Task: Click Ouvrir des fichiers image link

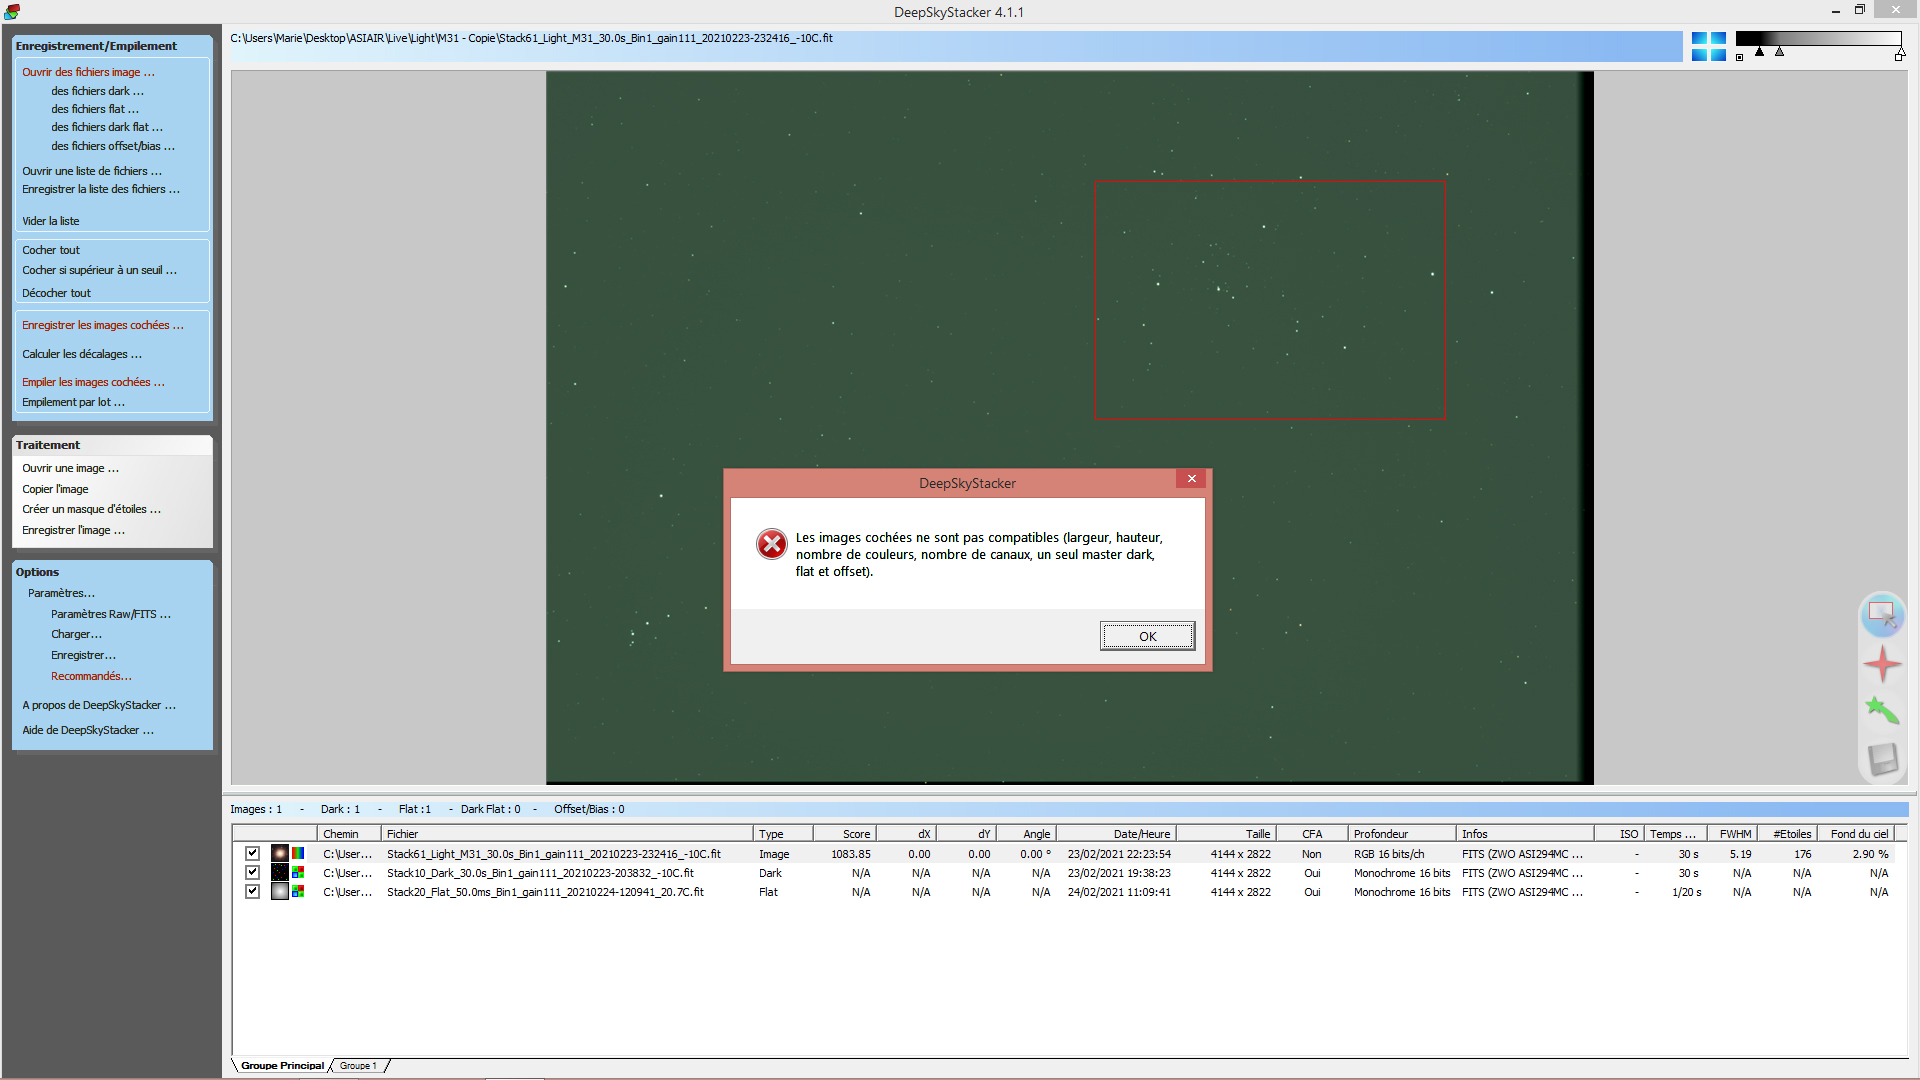Action: [88, 72]
